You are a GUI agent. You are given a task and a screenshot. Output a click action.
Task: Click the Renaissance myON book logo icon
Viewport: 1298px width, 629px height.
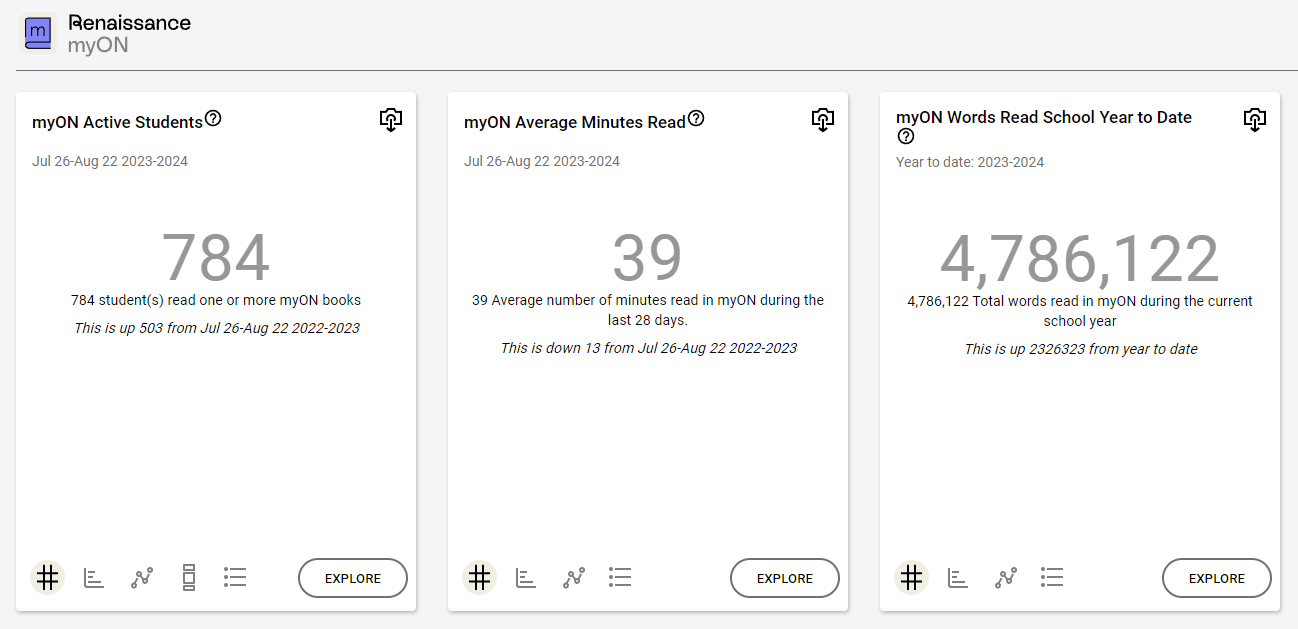click(x=38, y=33)
